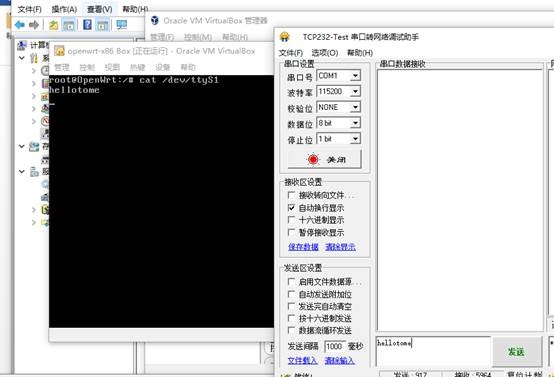Open 视图 menu in openwrt VM window

[x=112, y=67]
